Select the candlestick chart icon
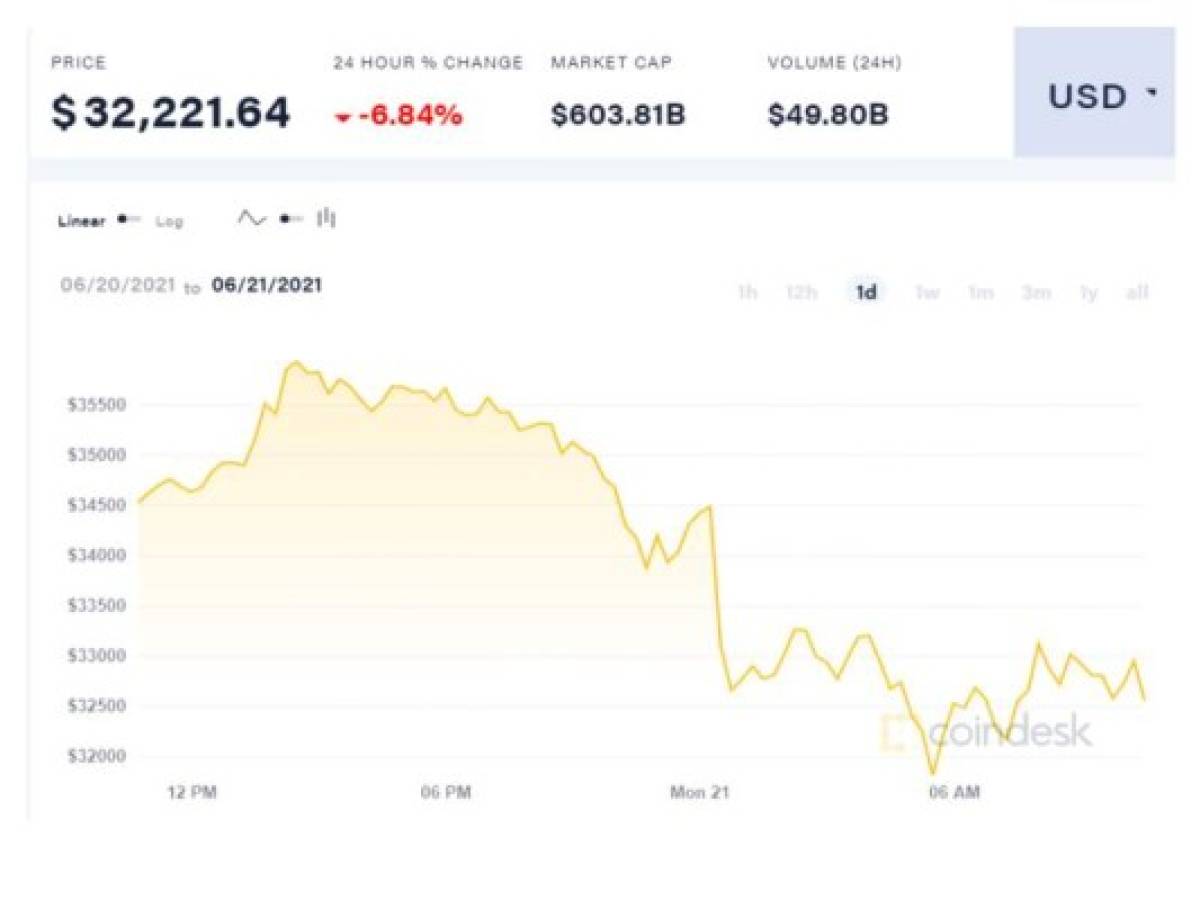 pyautogui.click(x=326, y=217)
